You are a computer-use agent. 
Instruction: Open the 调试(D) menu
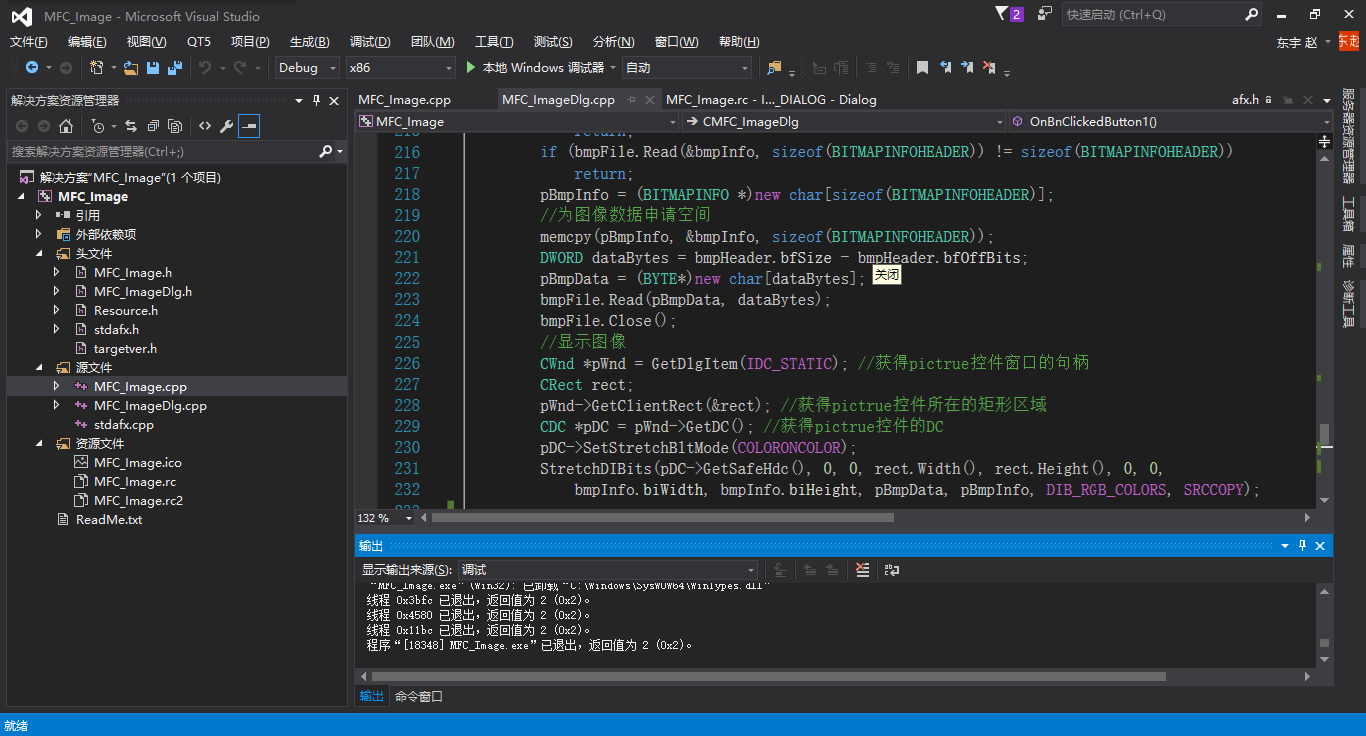tap(370, 41)
